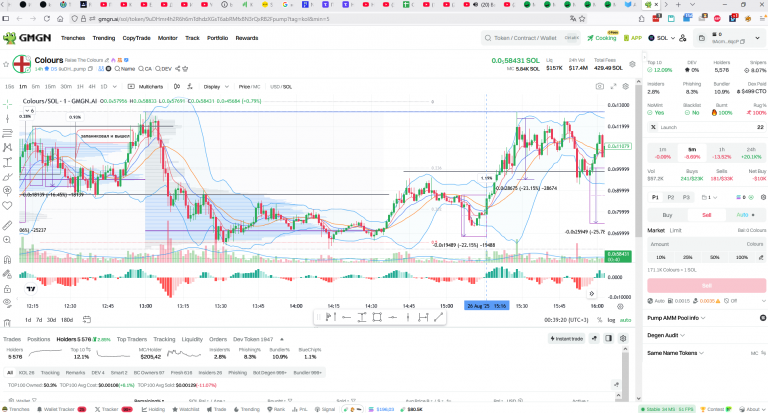Expand Same Name Tokens section

[675, 353]
